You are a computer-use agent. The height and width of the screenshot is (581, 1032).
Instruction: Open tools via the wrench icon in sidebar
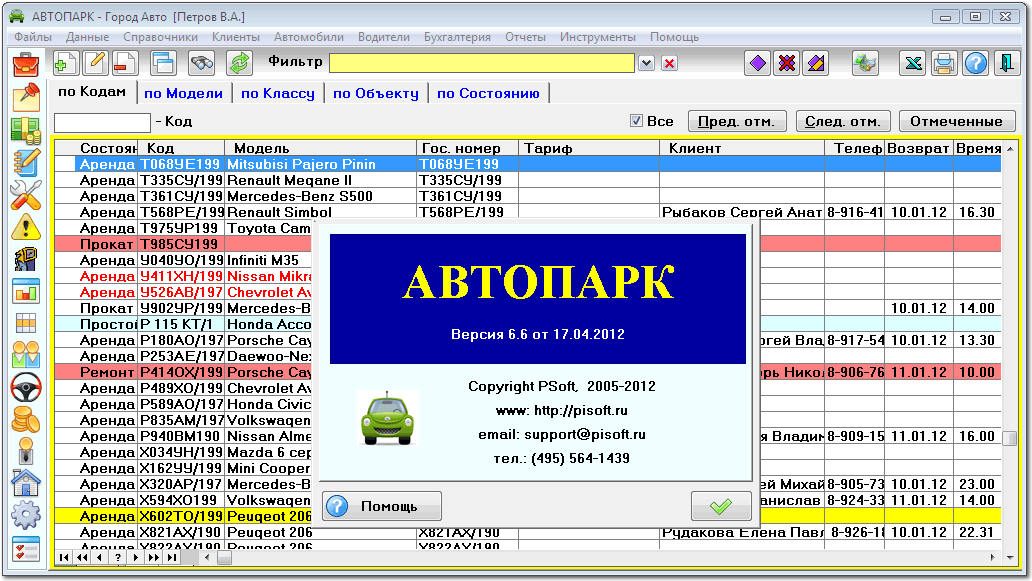coord(25,196)
